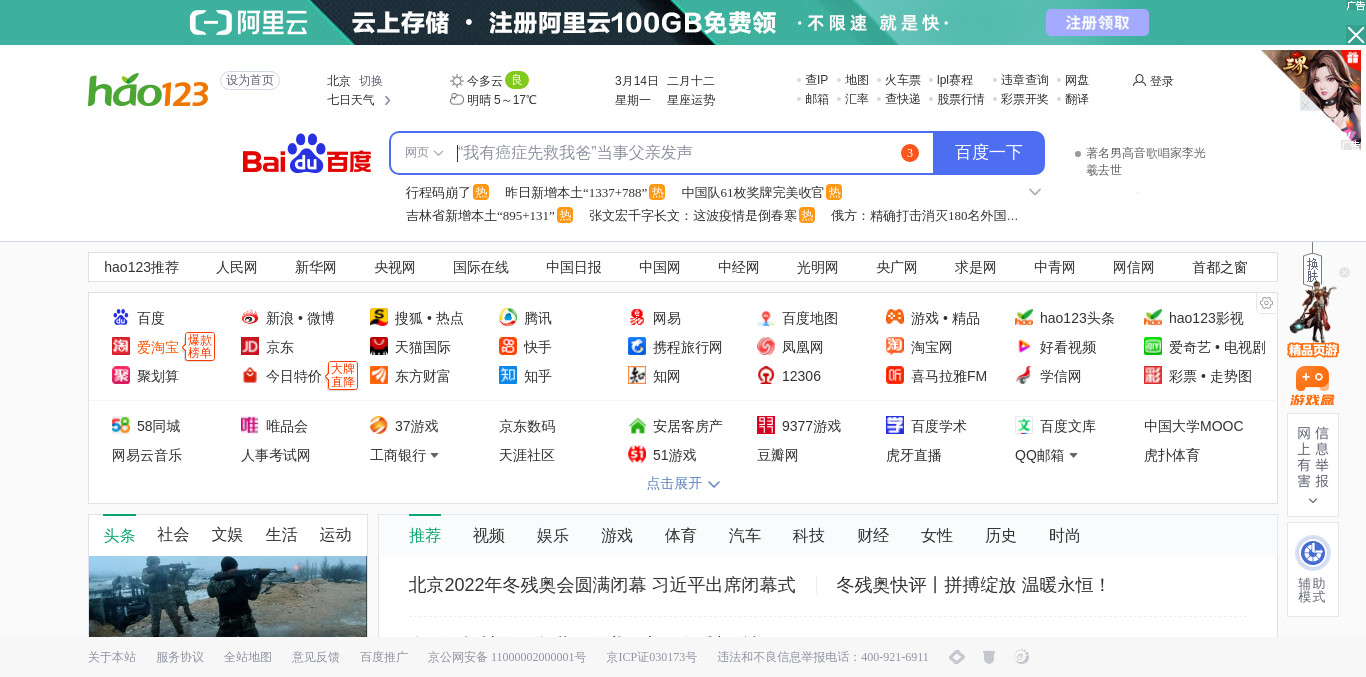Open Ctrip travel (携程旅行网) icon
The image size is (1366, 677).
click(x=637, y=347)
